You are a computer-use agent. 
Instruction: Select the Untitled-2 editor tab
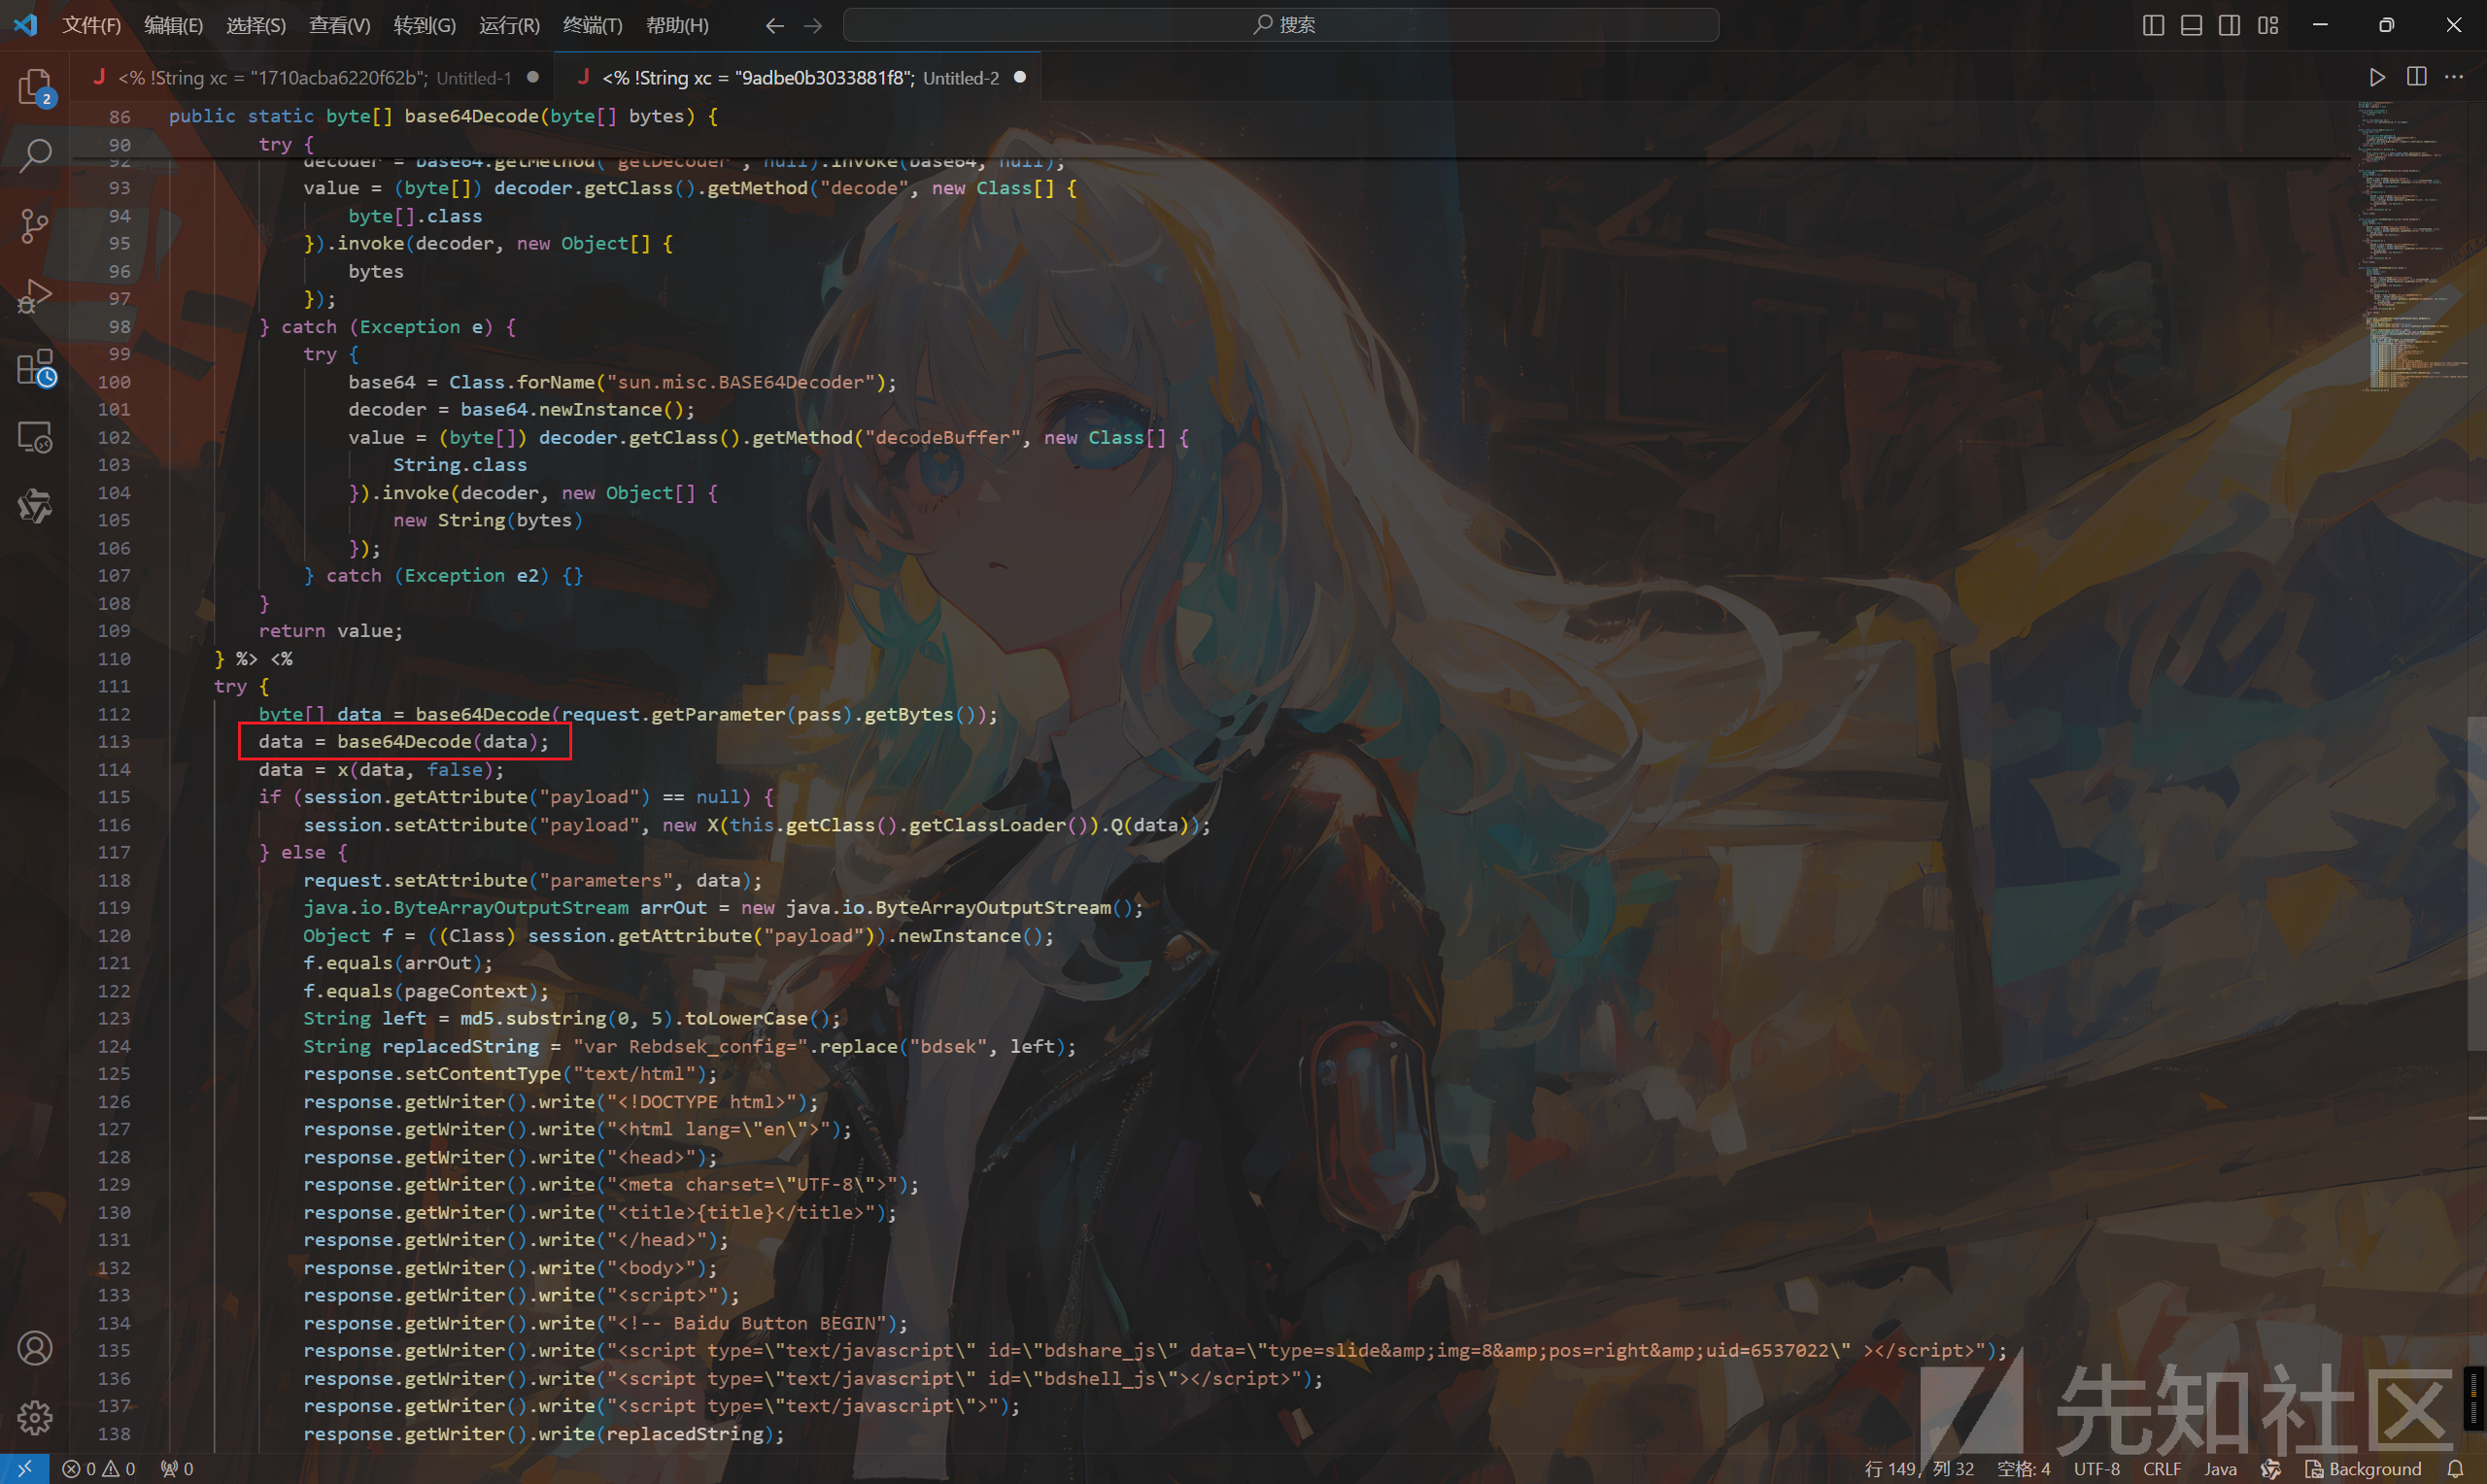(798, 77)
